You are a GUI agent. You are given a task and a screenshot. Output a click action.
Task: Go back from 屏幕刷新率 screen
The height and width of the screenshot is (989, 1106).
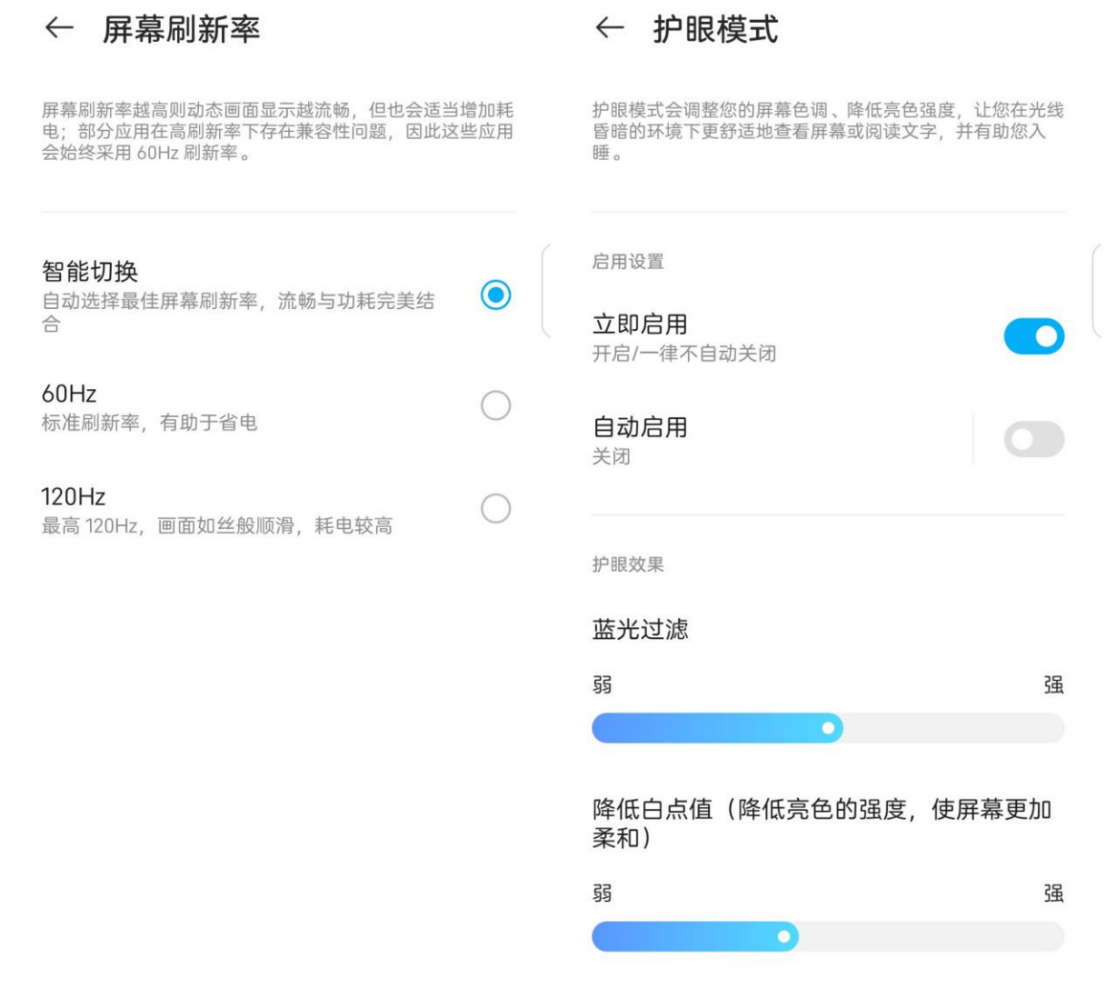click(x=59, y=28)
